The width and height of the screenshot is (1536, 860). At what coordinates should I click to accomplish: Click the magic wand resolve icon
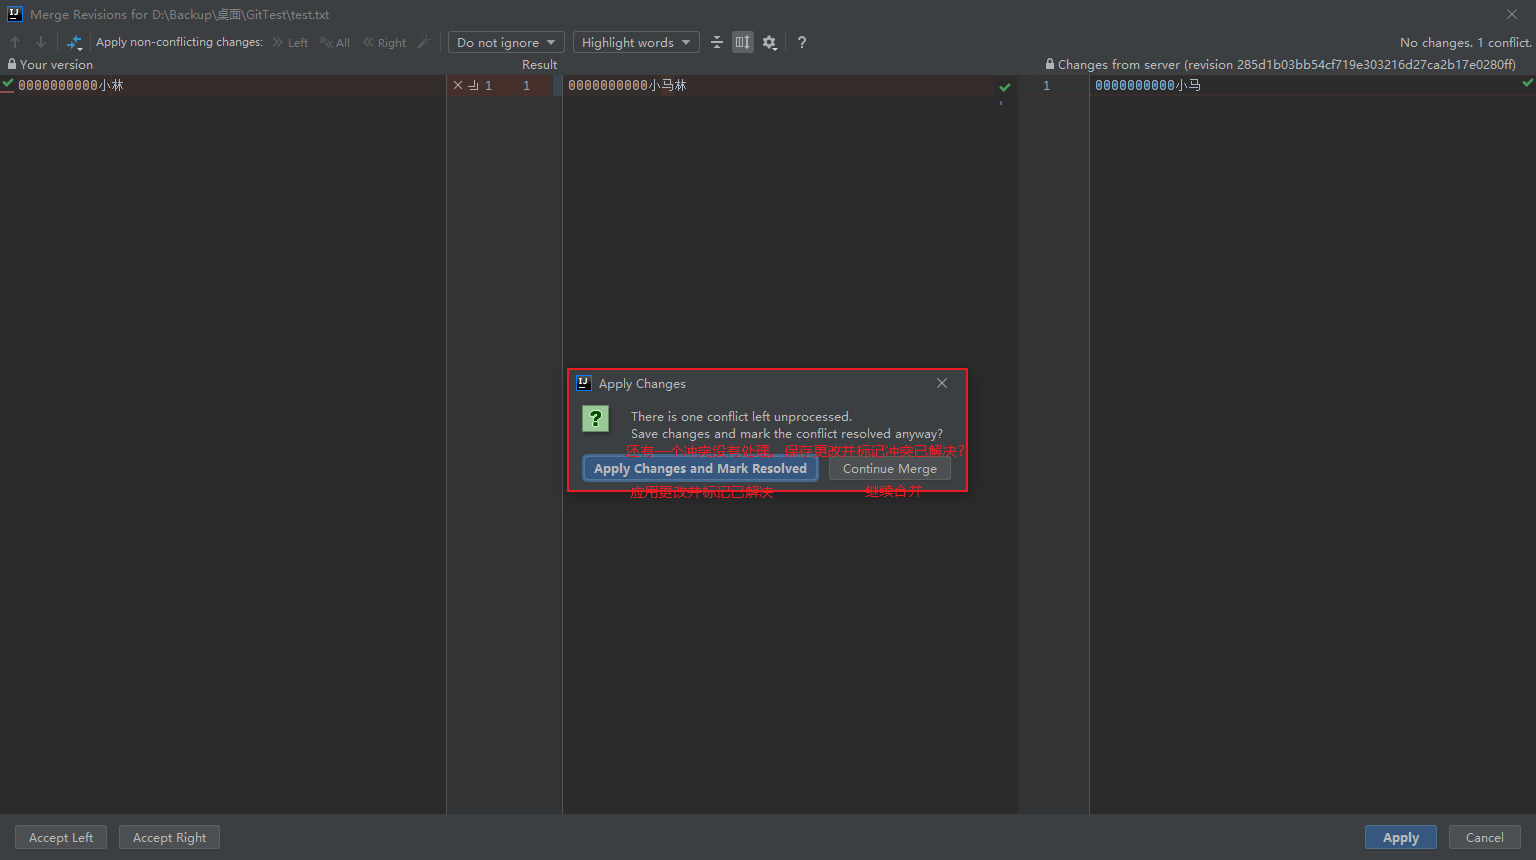point(424,42)
